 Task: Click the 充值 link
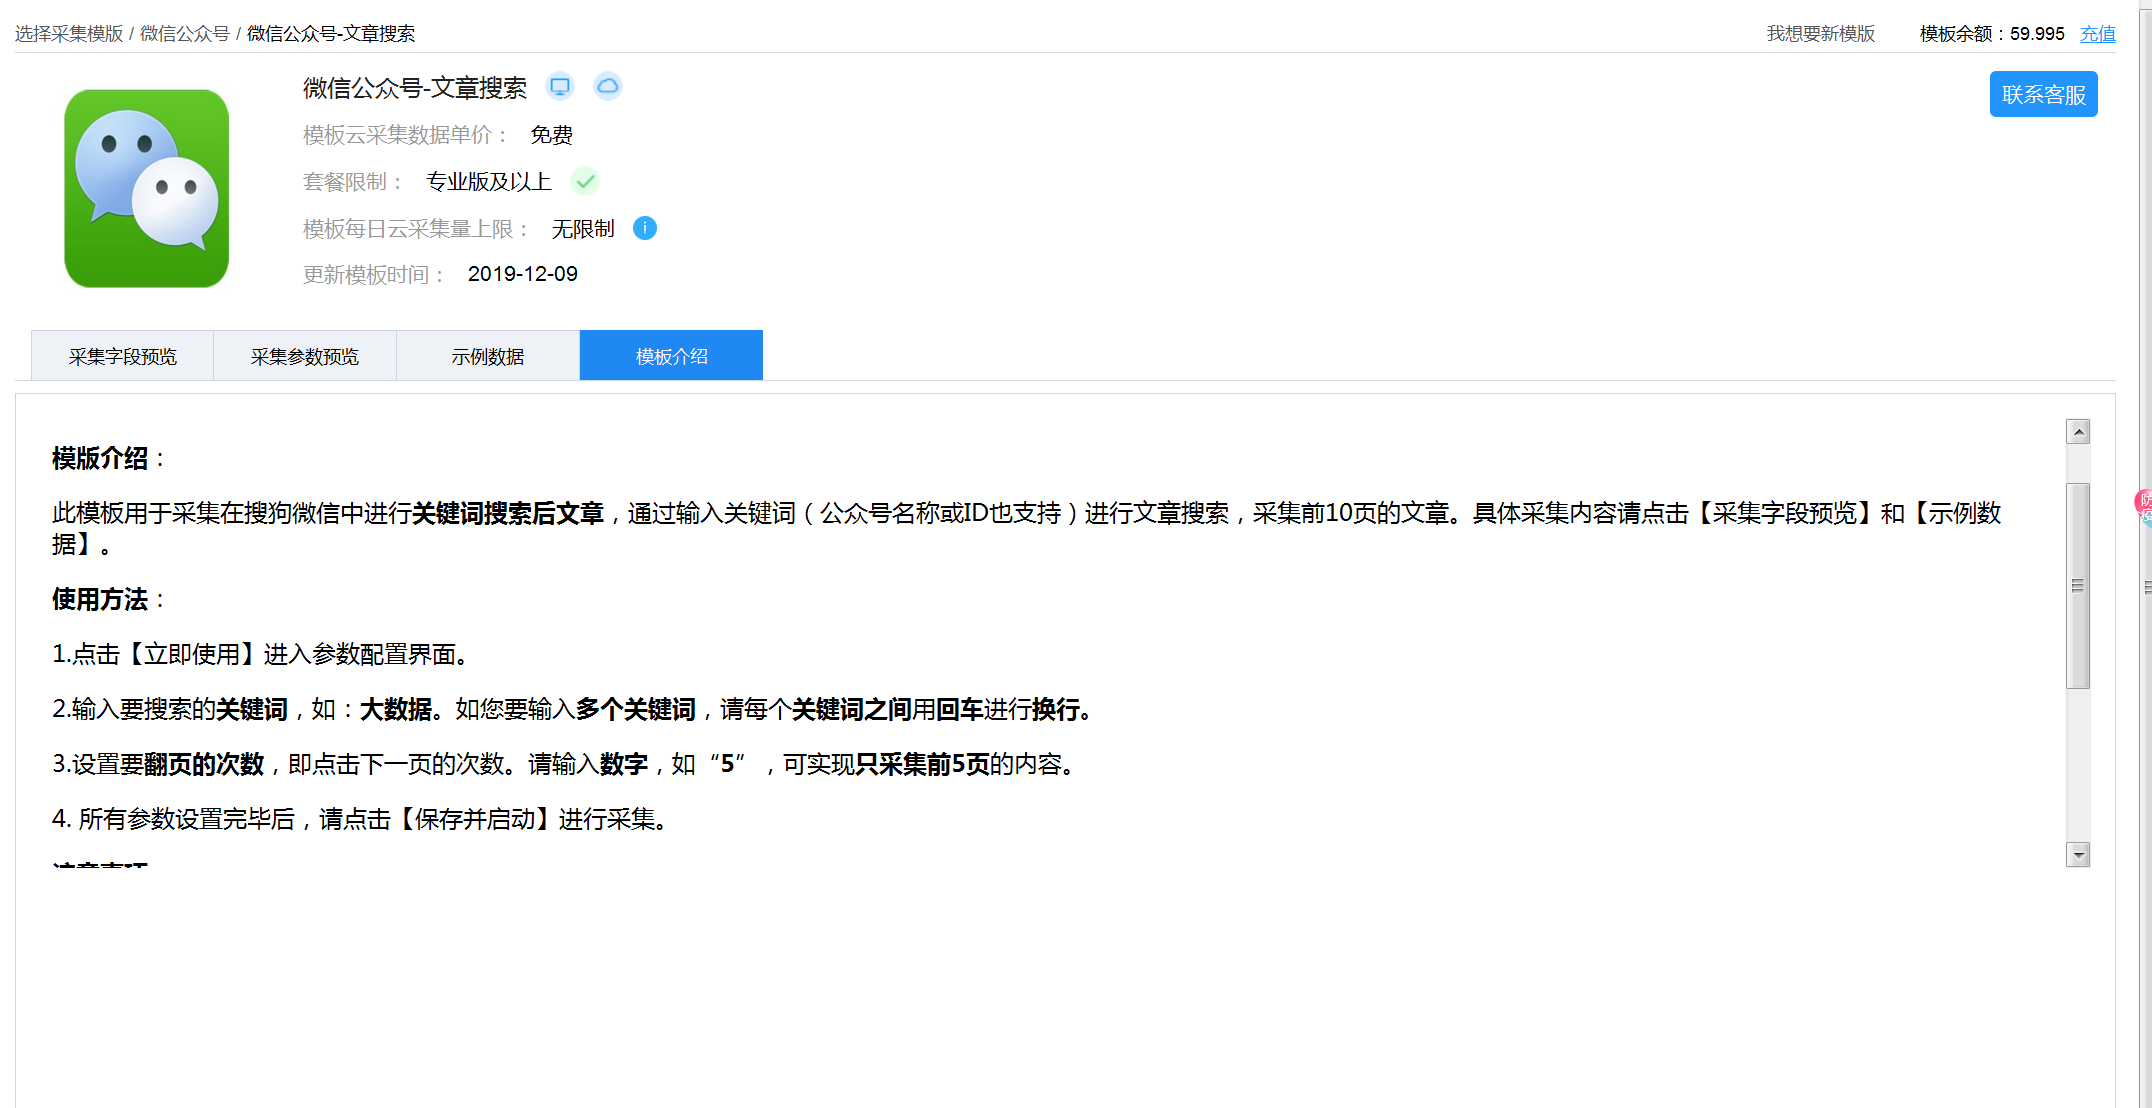pos(2097,34)
